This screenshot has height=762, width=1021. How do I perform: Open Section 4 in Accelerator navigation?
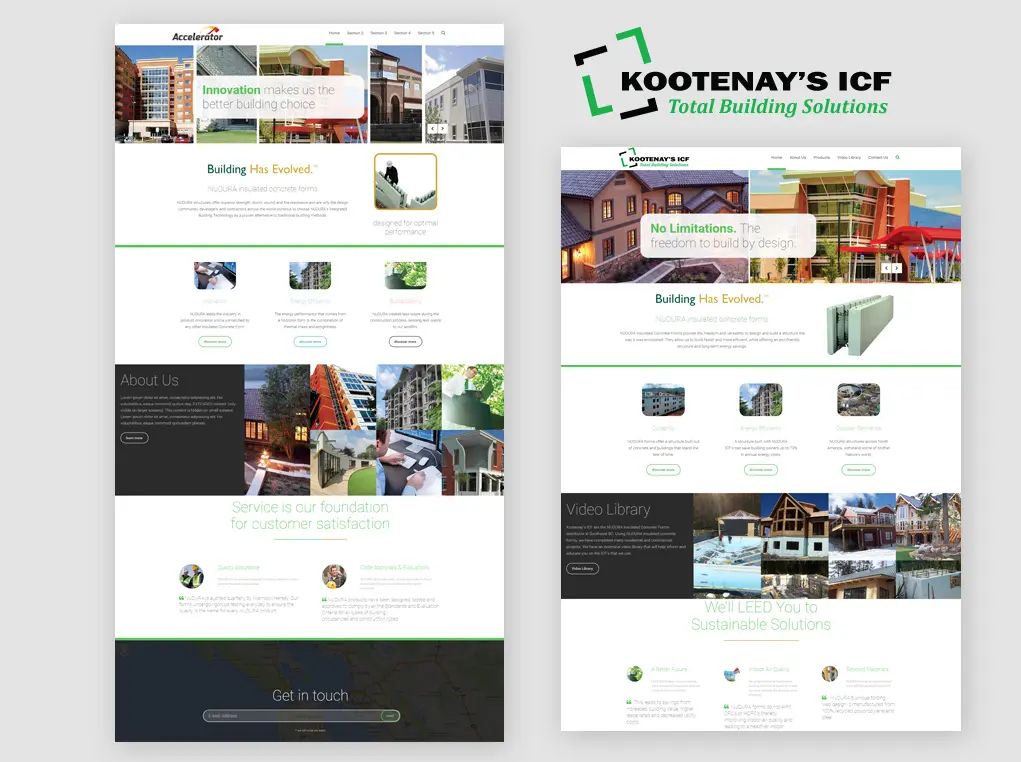(x=402, y=33)
